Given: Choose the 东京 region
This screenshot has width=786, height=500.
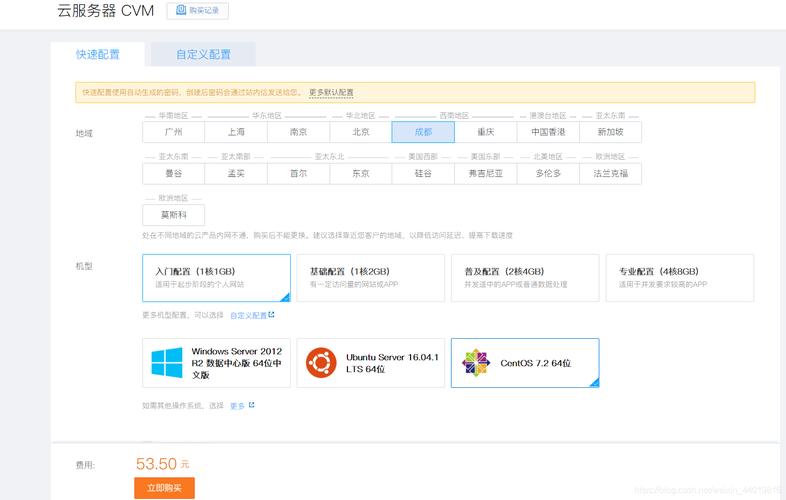Looking at the screenshot, I should pos(361,174).
